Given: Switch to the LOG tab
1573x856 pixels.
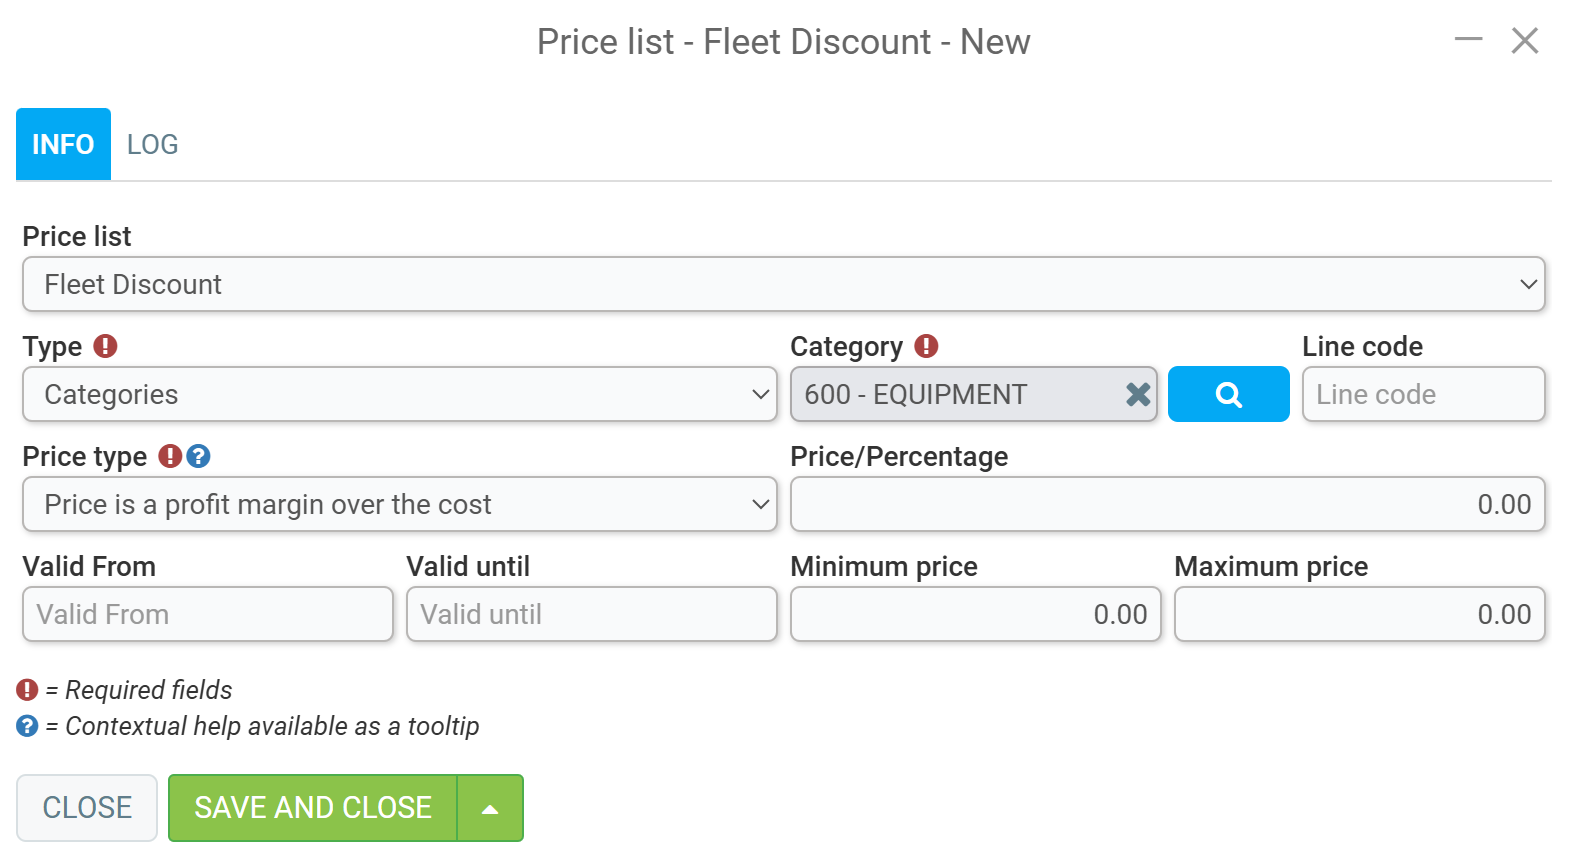Looking at the screenshot, I should [x=151, y=144].
